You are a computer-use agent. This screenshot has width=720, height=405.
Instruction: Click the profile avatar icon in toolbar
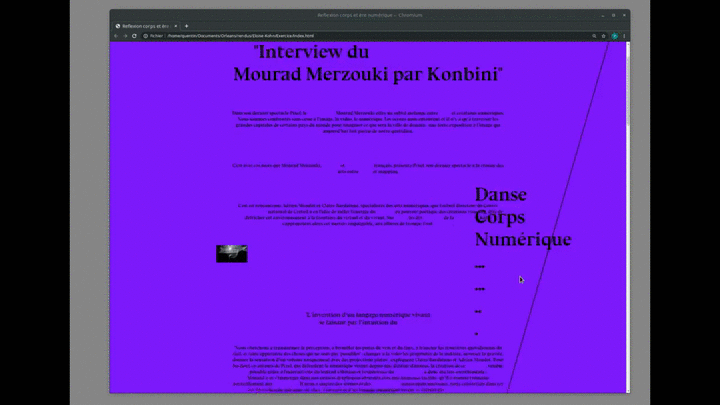[614, 35]
